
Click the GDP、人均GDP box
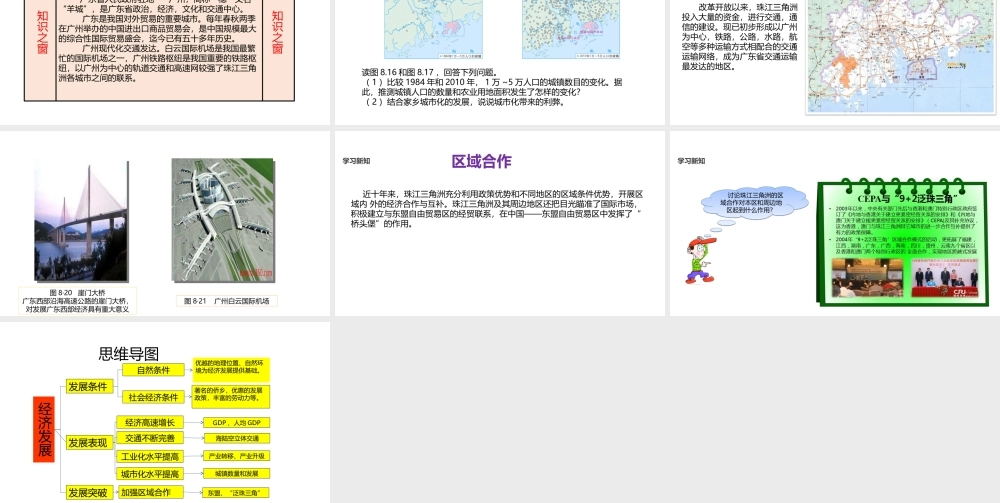[237, 423]
